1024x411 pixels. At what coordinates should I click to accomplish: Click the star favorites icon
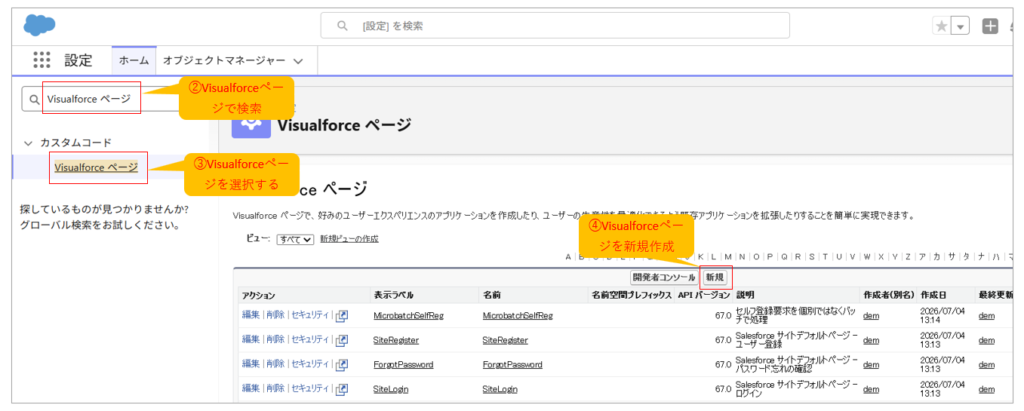(x=942, y=26)
